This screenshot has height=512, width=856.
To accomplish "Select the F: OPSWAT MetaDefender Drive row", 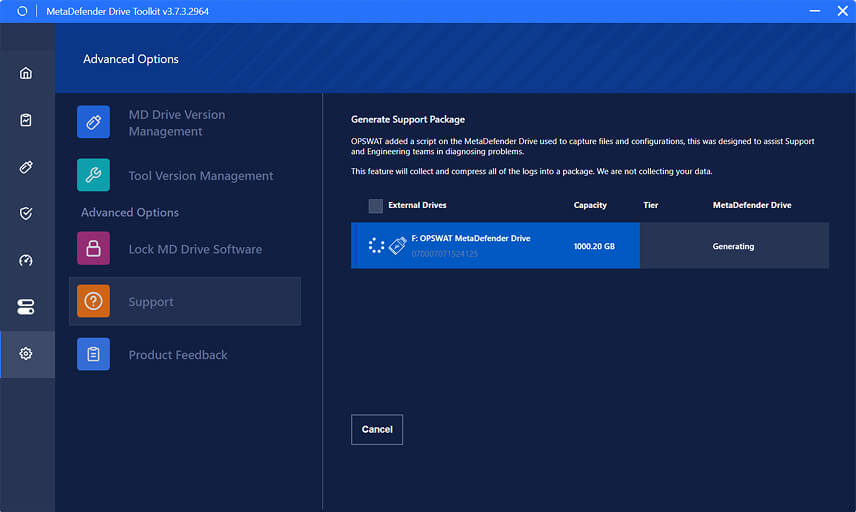I will [x=495, y=245].
